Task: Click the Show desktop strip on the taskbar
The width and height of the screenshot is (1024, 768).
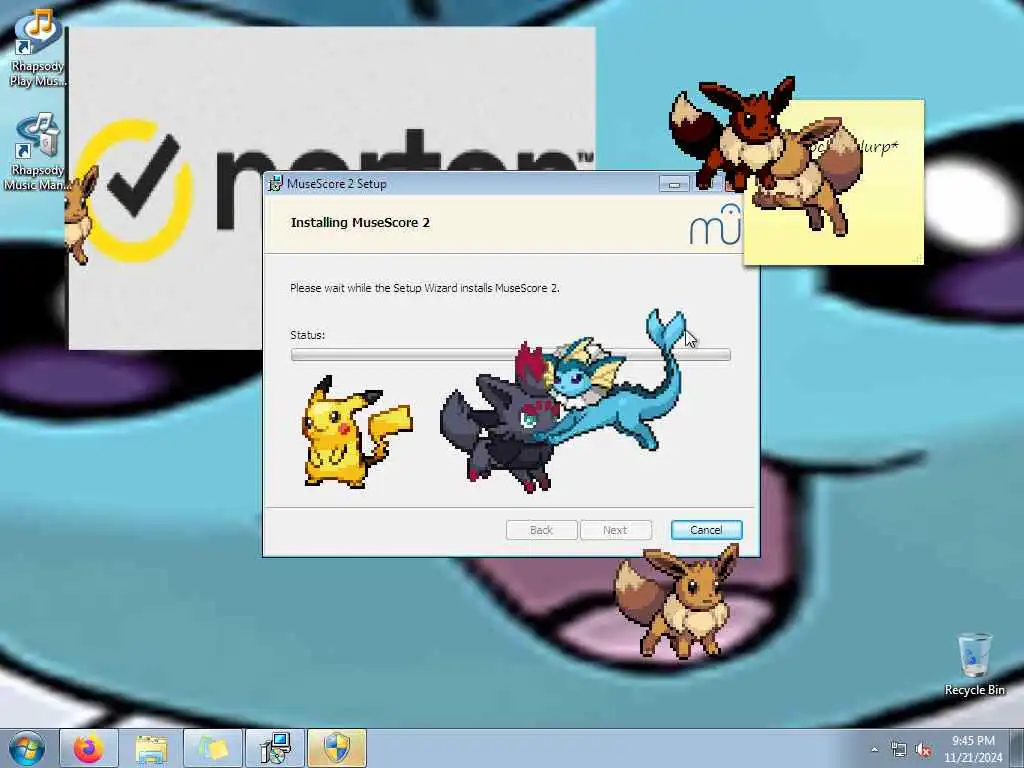Action: pos(1017,748)
